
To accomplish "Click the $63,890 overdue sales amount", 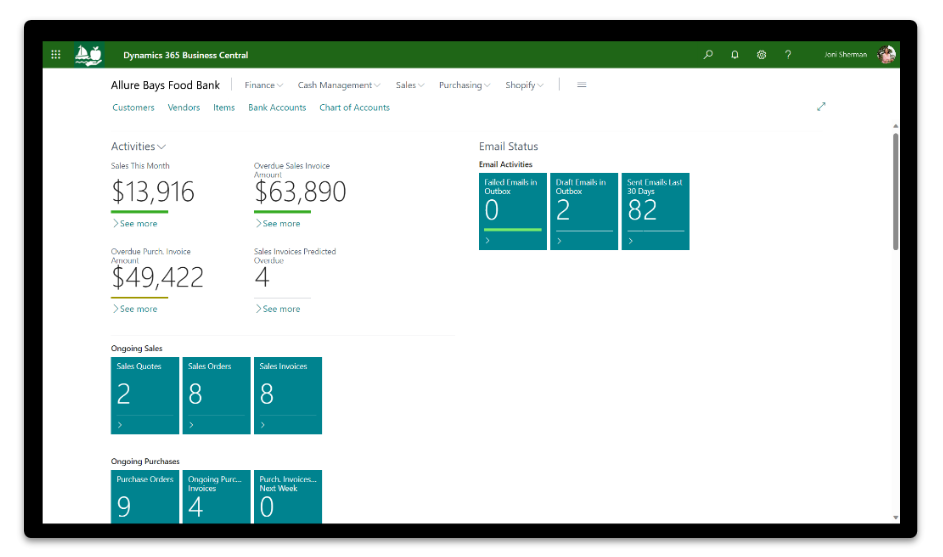I will tap(300, 192).
